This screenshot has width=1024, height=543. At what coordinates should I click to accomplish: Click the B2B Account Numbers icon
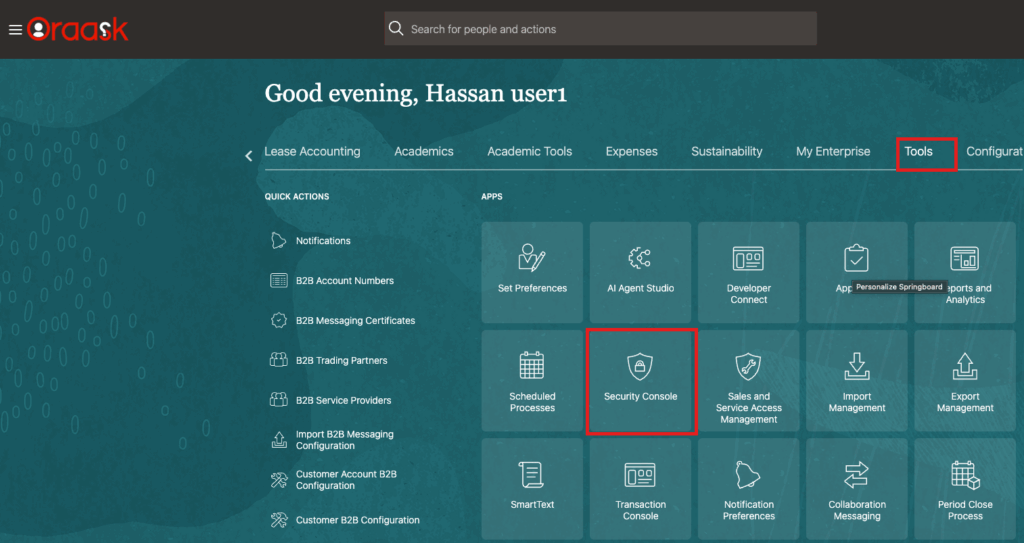(x=279, y=280)
